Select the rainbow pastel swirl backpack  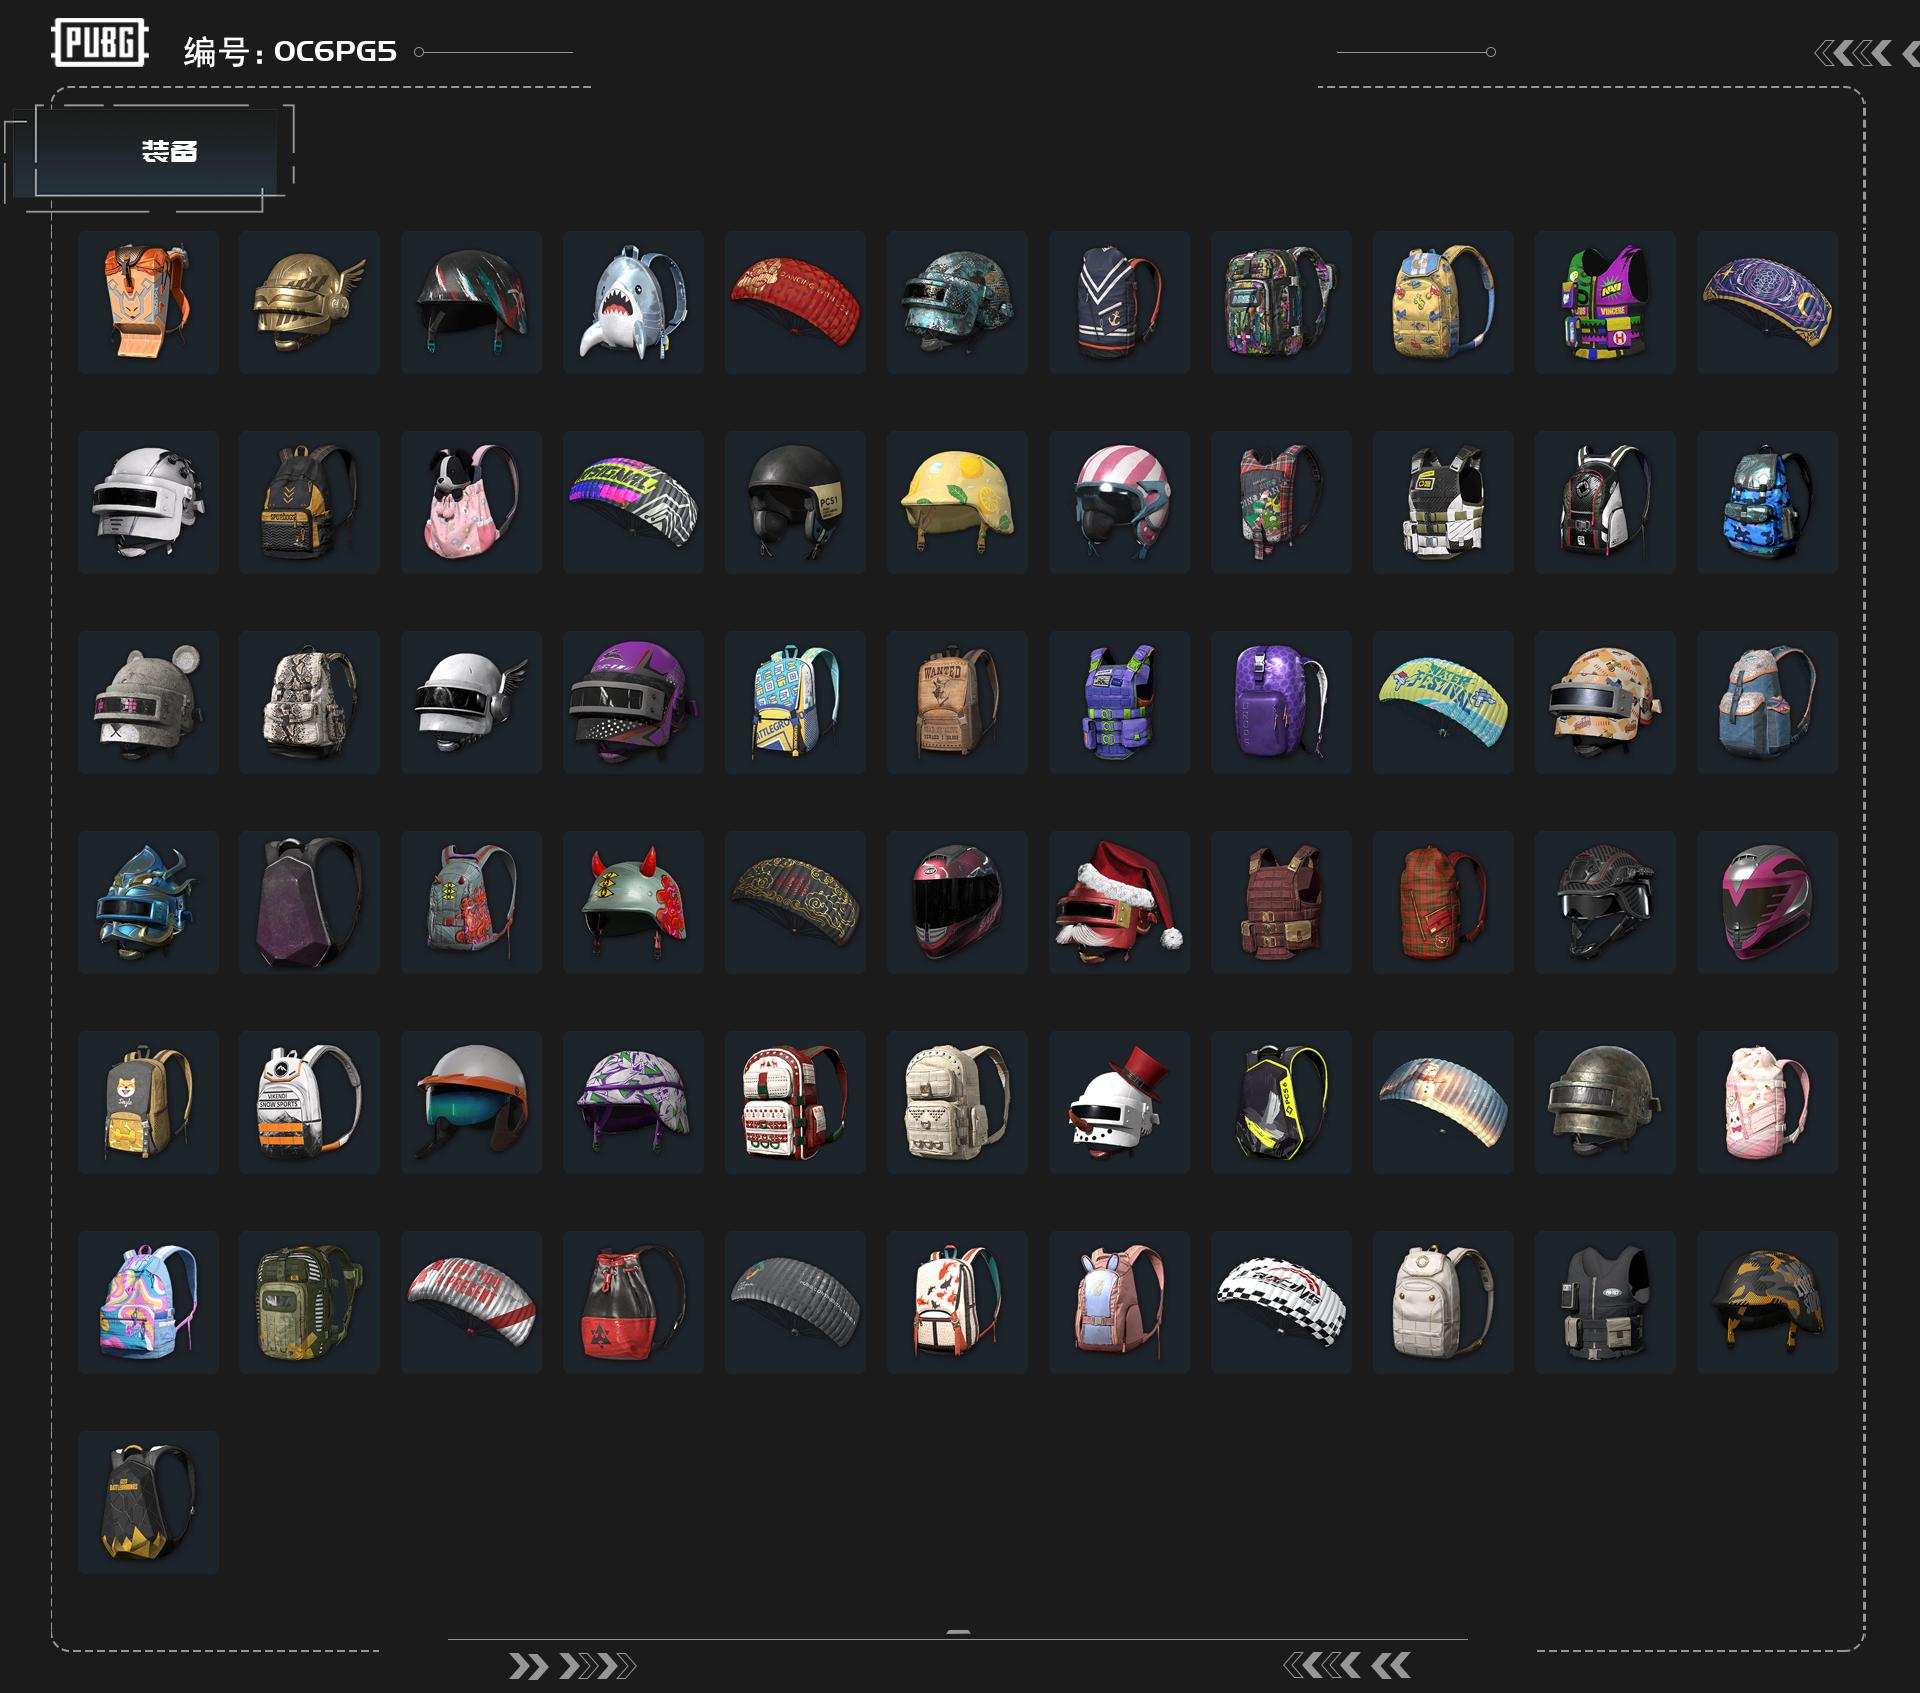click(x=148, y=1302)
